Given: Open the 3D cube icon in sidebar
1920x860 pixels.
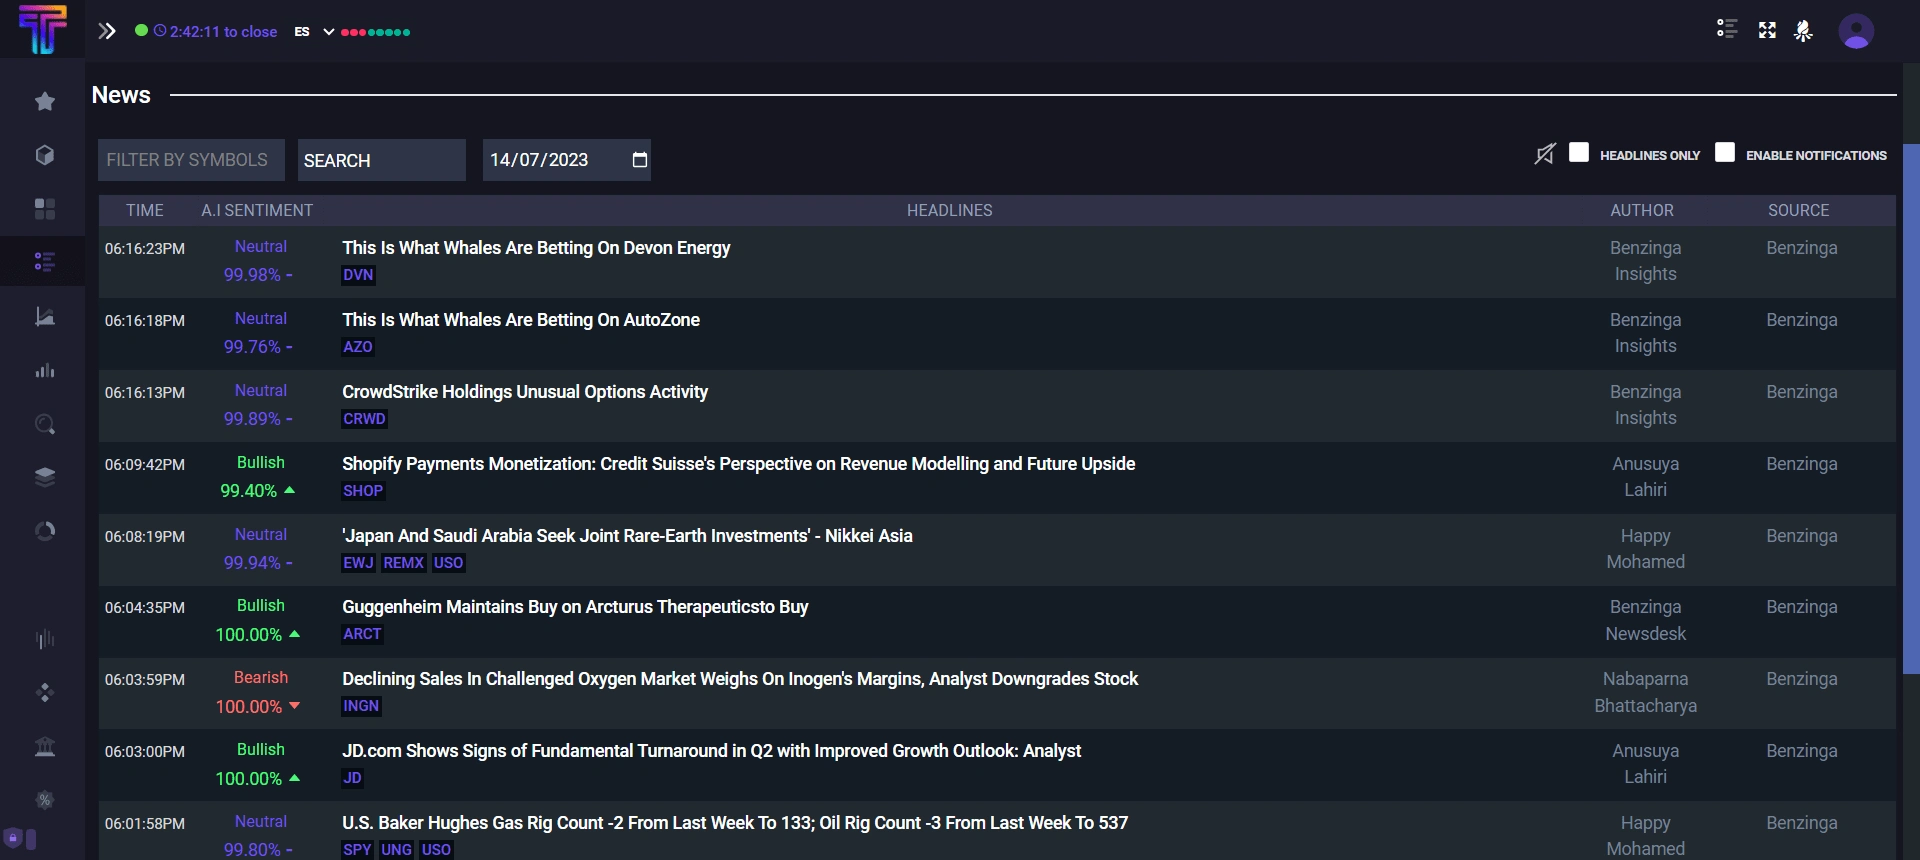Looking at the screenshot, I should (x=44, y=155).
